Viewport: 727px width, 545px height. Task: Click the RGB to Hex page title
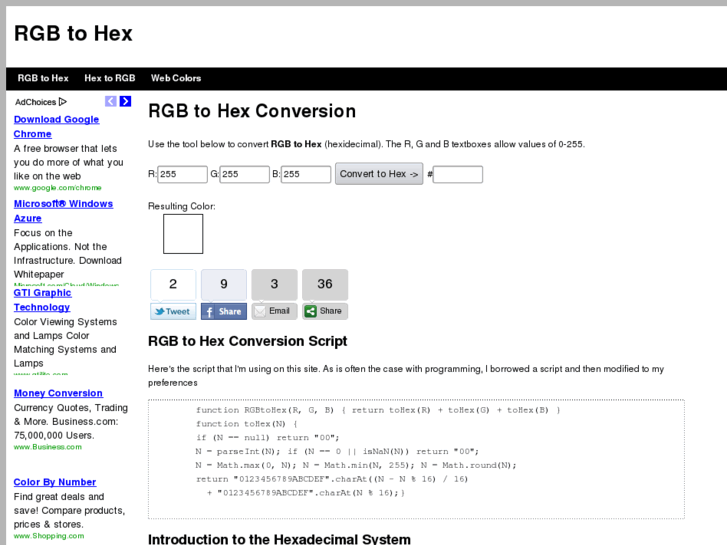point(73,33)
